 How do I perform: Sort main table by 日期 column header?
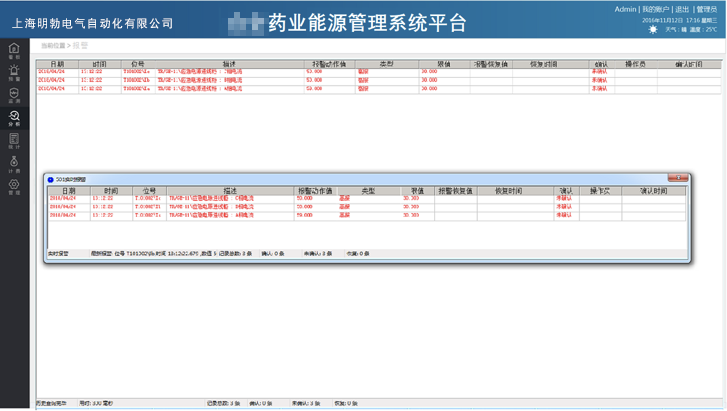point(57,64)
